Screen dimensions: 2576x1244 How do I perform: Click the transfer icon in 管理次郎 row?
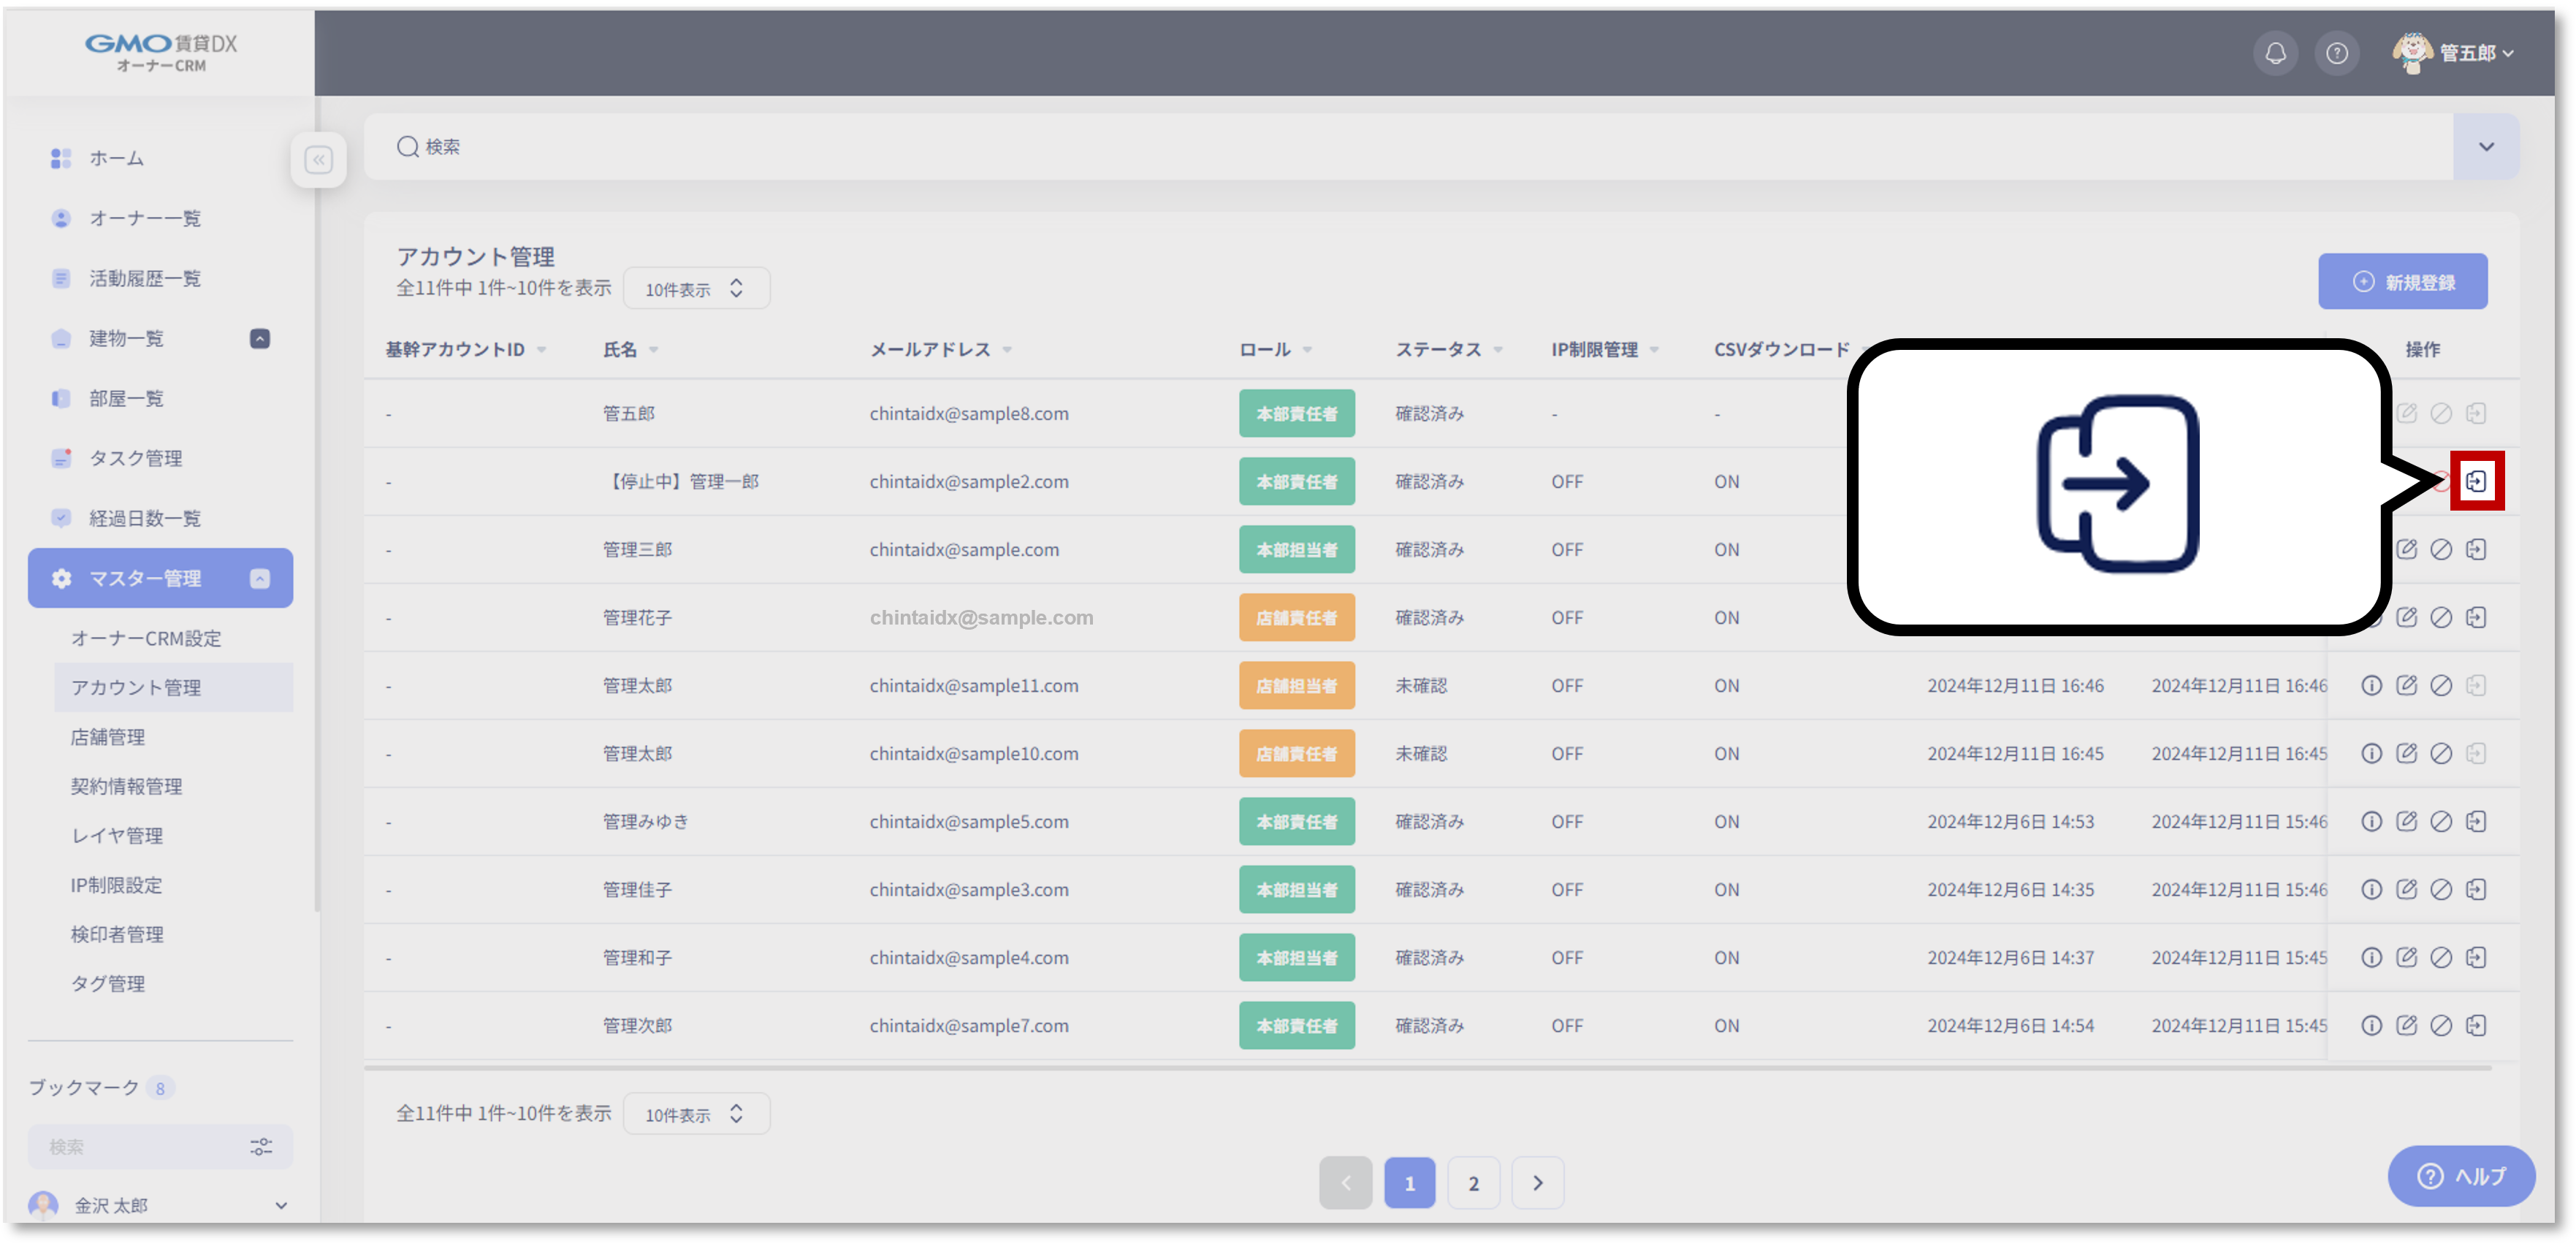coord(2476,1026)
